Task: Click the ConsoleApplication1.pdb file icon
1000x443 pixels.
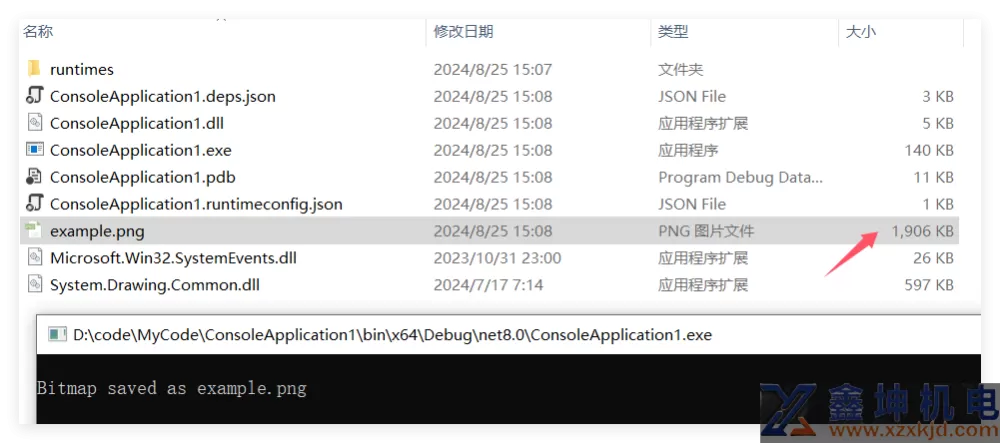Action: (34, 177)
